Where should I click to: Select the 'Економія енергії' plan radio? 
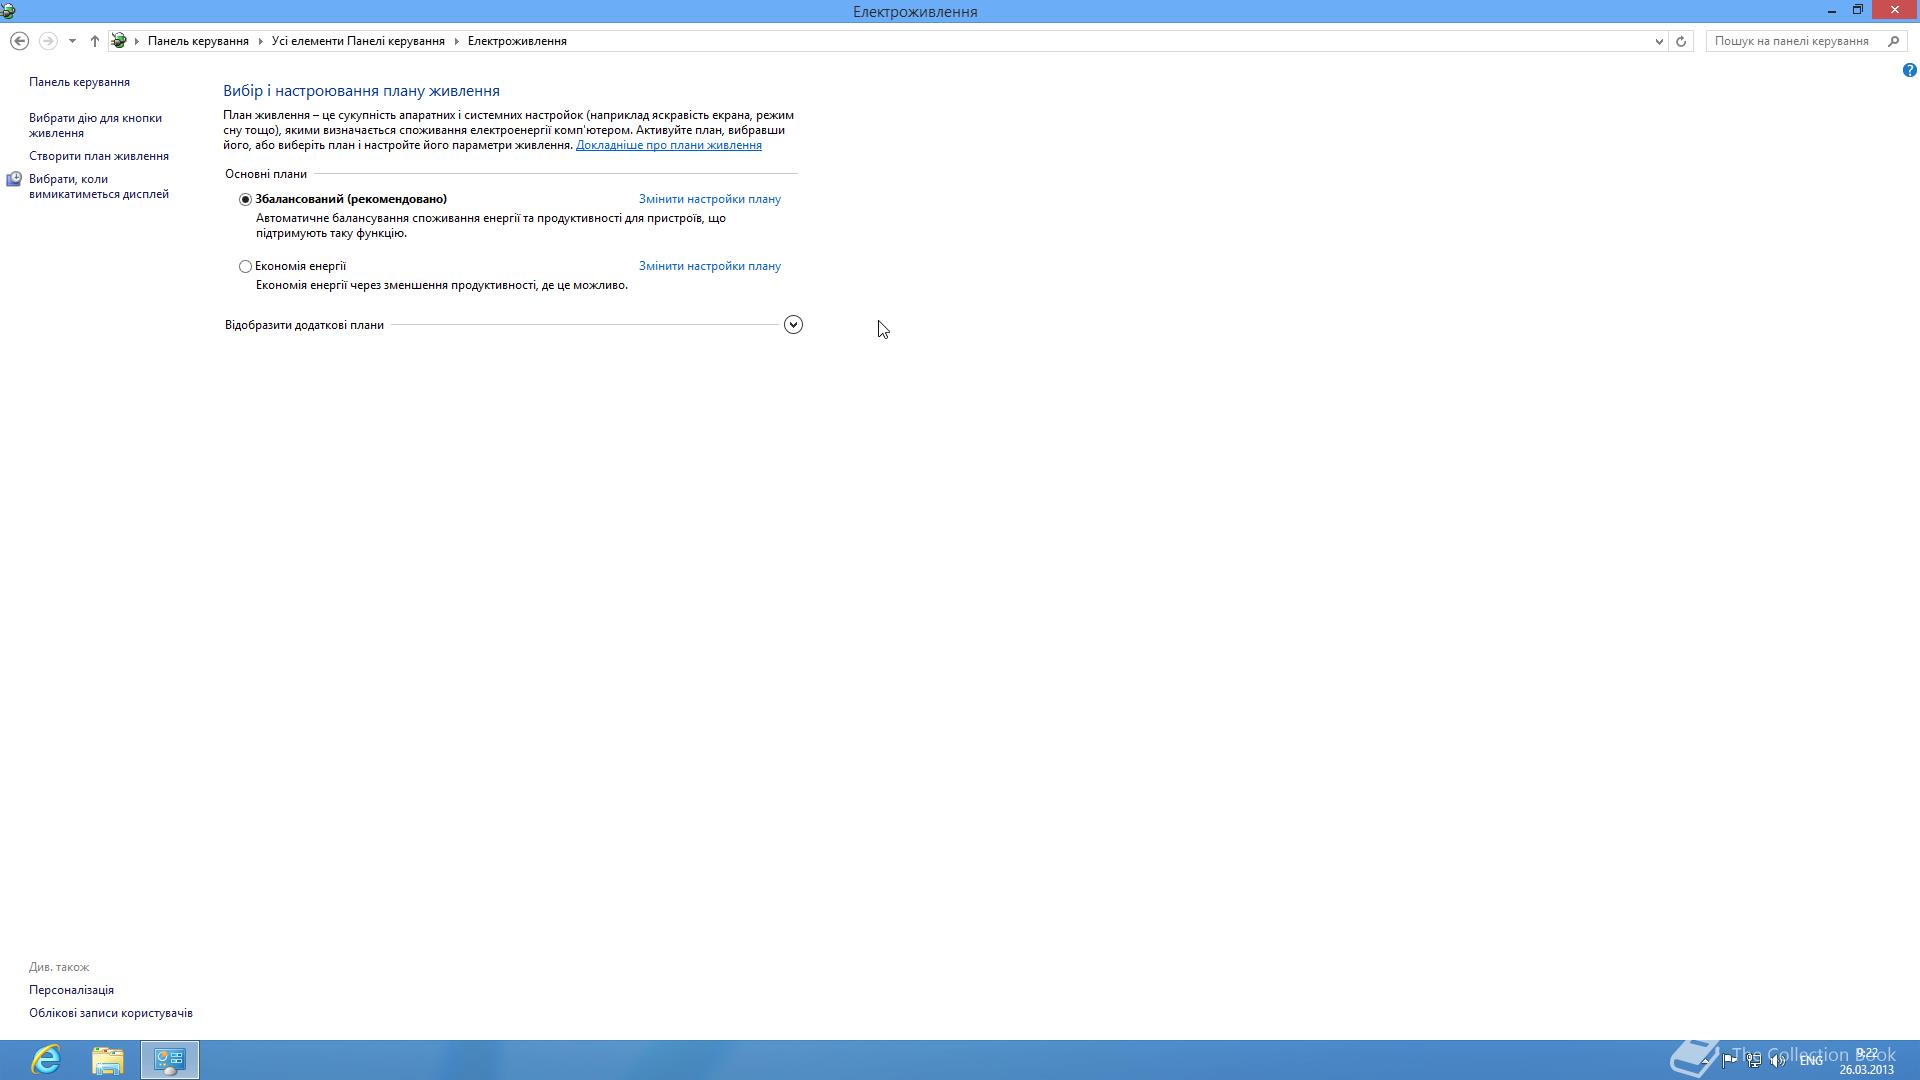245,266
